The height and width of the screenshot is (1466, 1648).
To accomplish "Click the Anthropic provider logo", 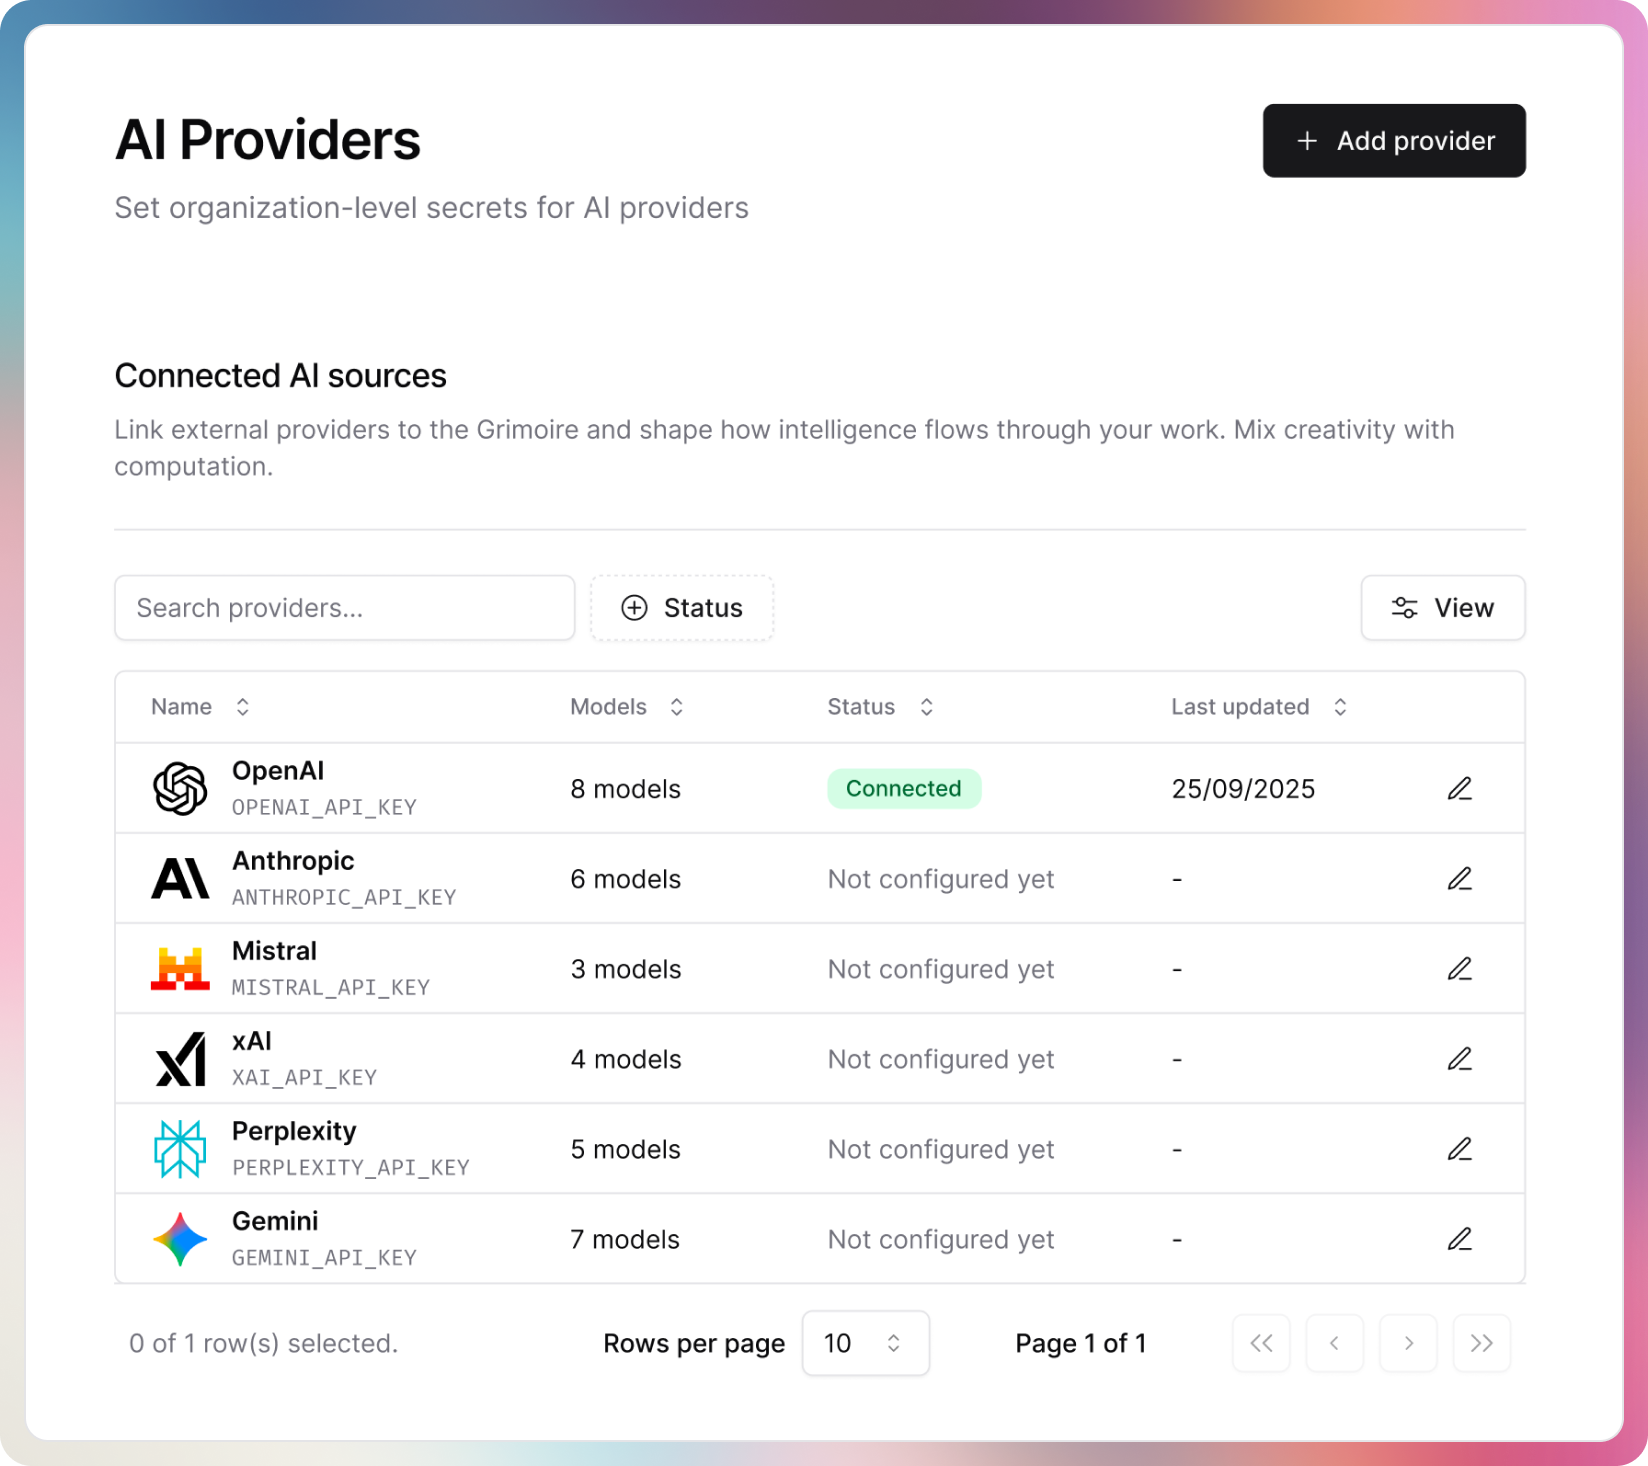I will coord(180,877).
